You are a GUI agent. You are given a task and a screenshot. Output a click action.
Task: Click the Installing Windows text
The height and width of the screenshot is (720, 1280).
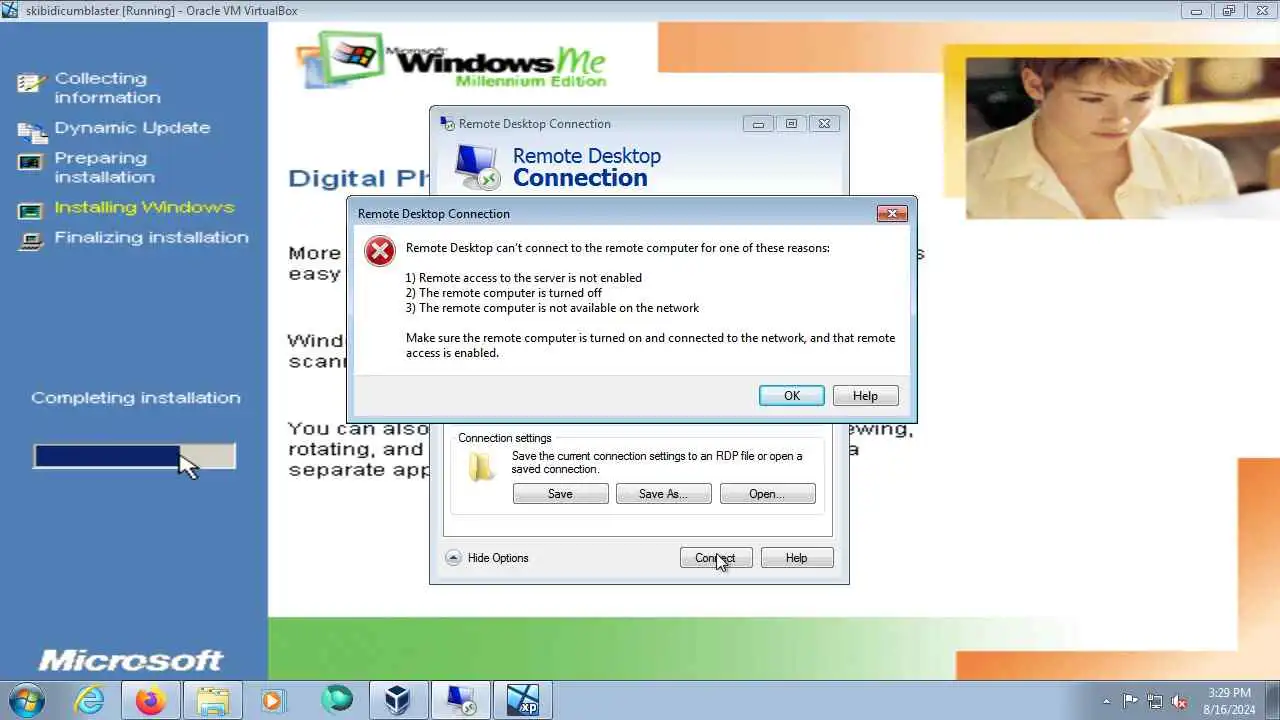(x=144, y=207)
